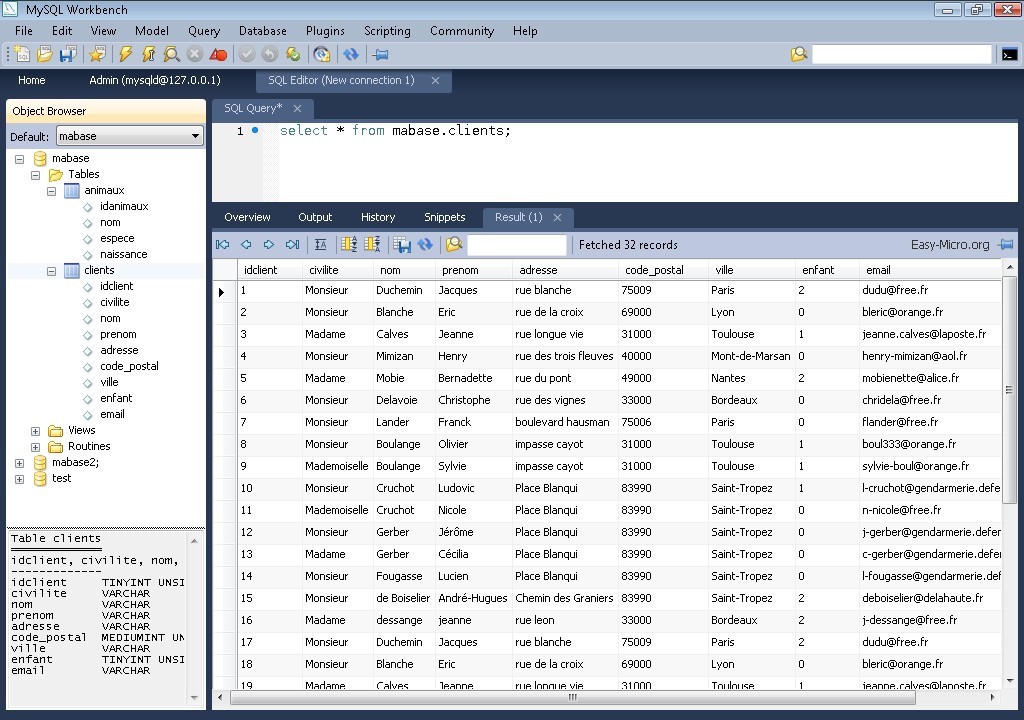
Task: Click the top-right toolbar search field
Action: pos(902,54)
